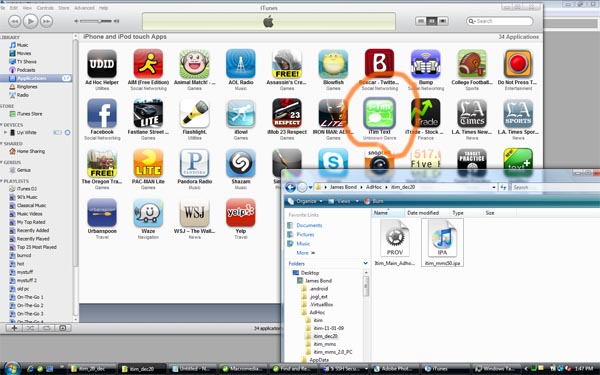Select the L.A. Times Sports app icon
The width and height of the screenshot is (600, 375).
[x=518, y=113]
